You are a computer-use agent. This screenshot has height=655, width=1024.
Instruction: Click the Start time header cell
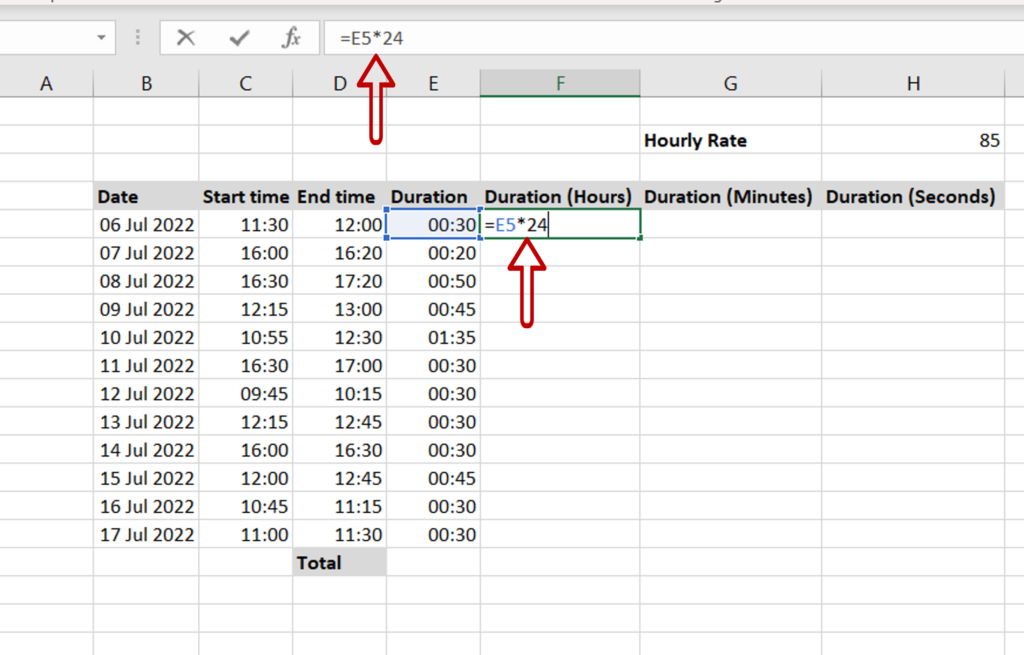click(246, 197)
